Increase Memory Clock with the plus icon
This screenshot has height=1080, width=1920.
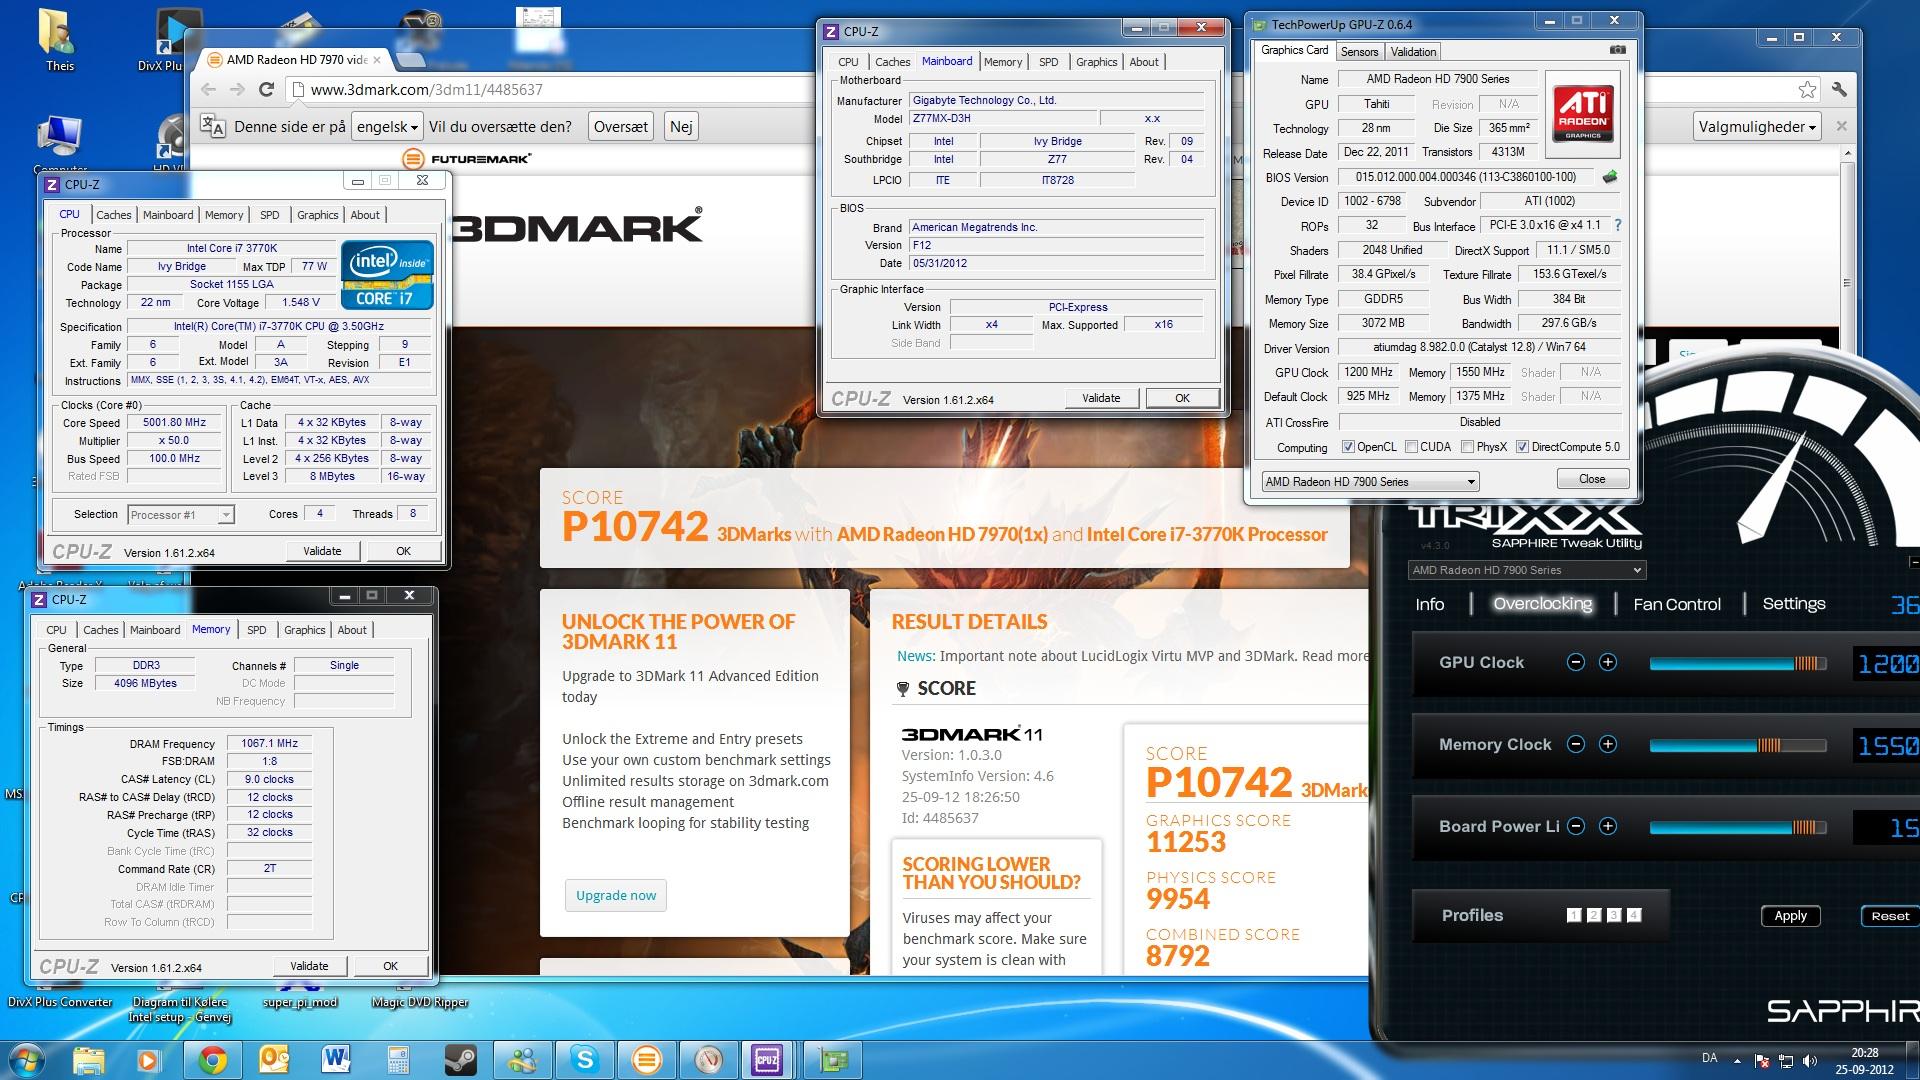(1608, 744)
